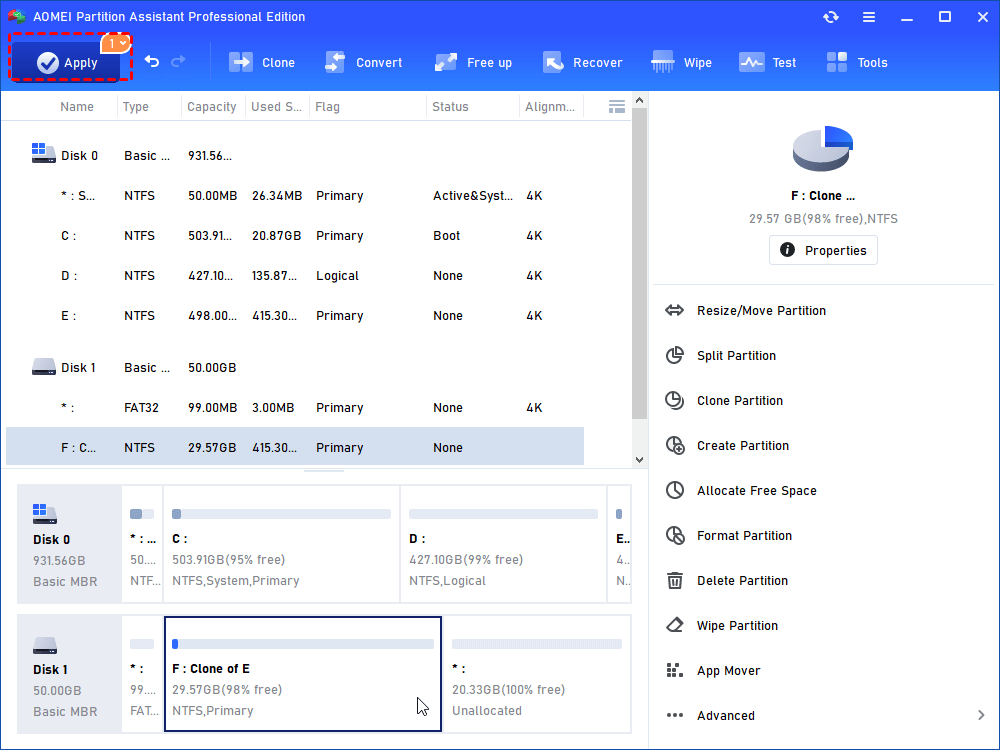Sort by the Status column header
Screen dimensions: 1000x750
pyautogui.click(x=450, y=107)
